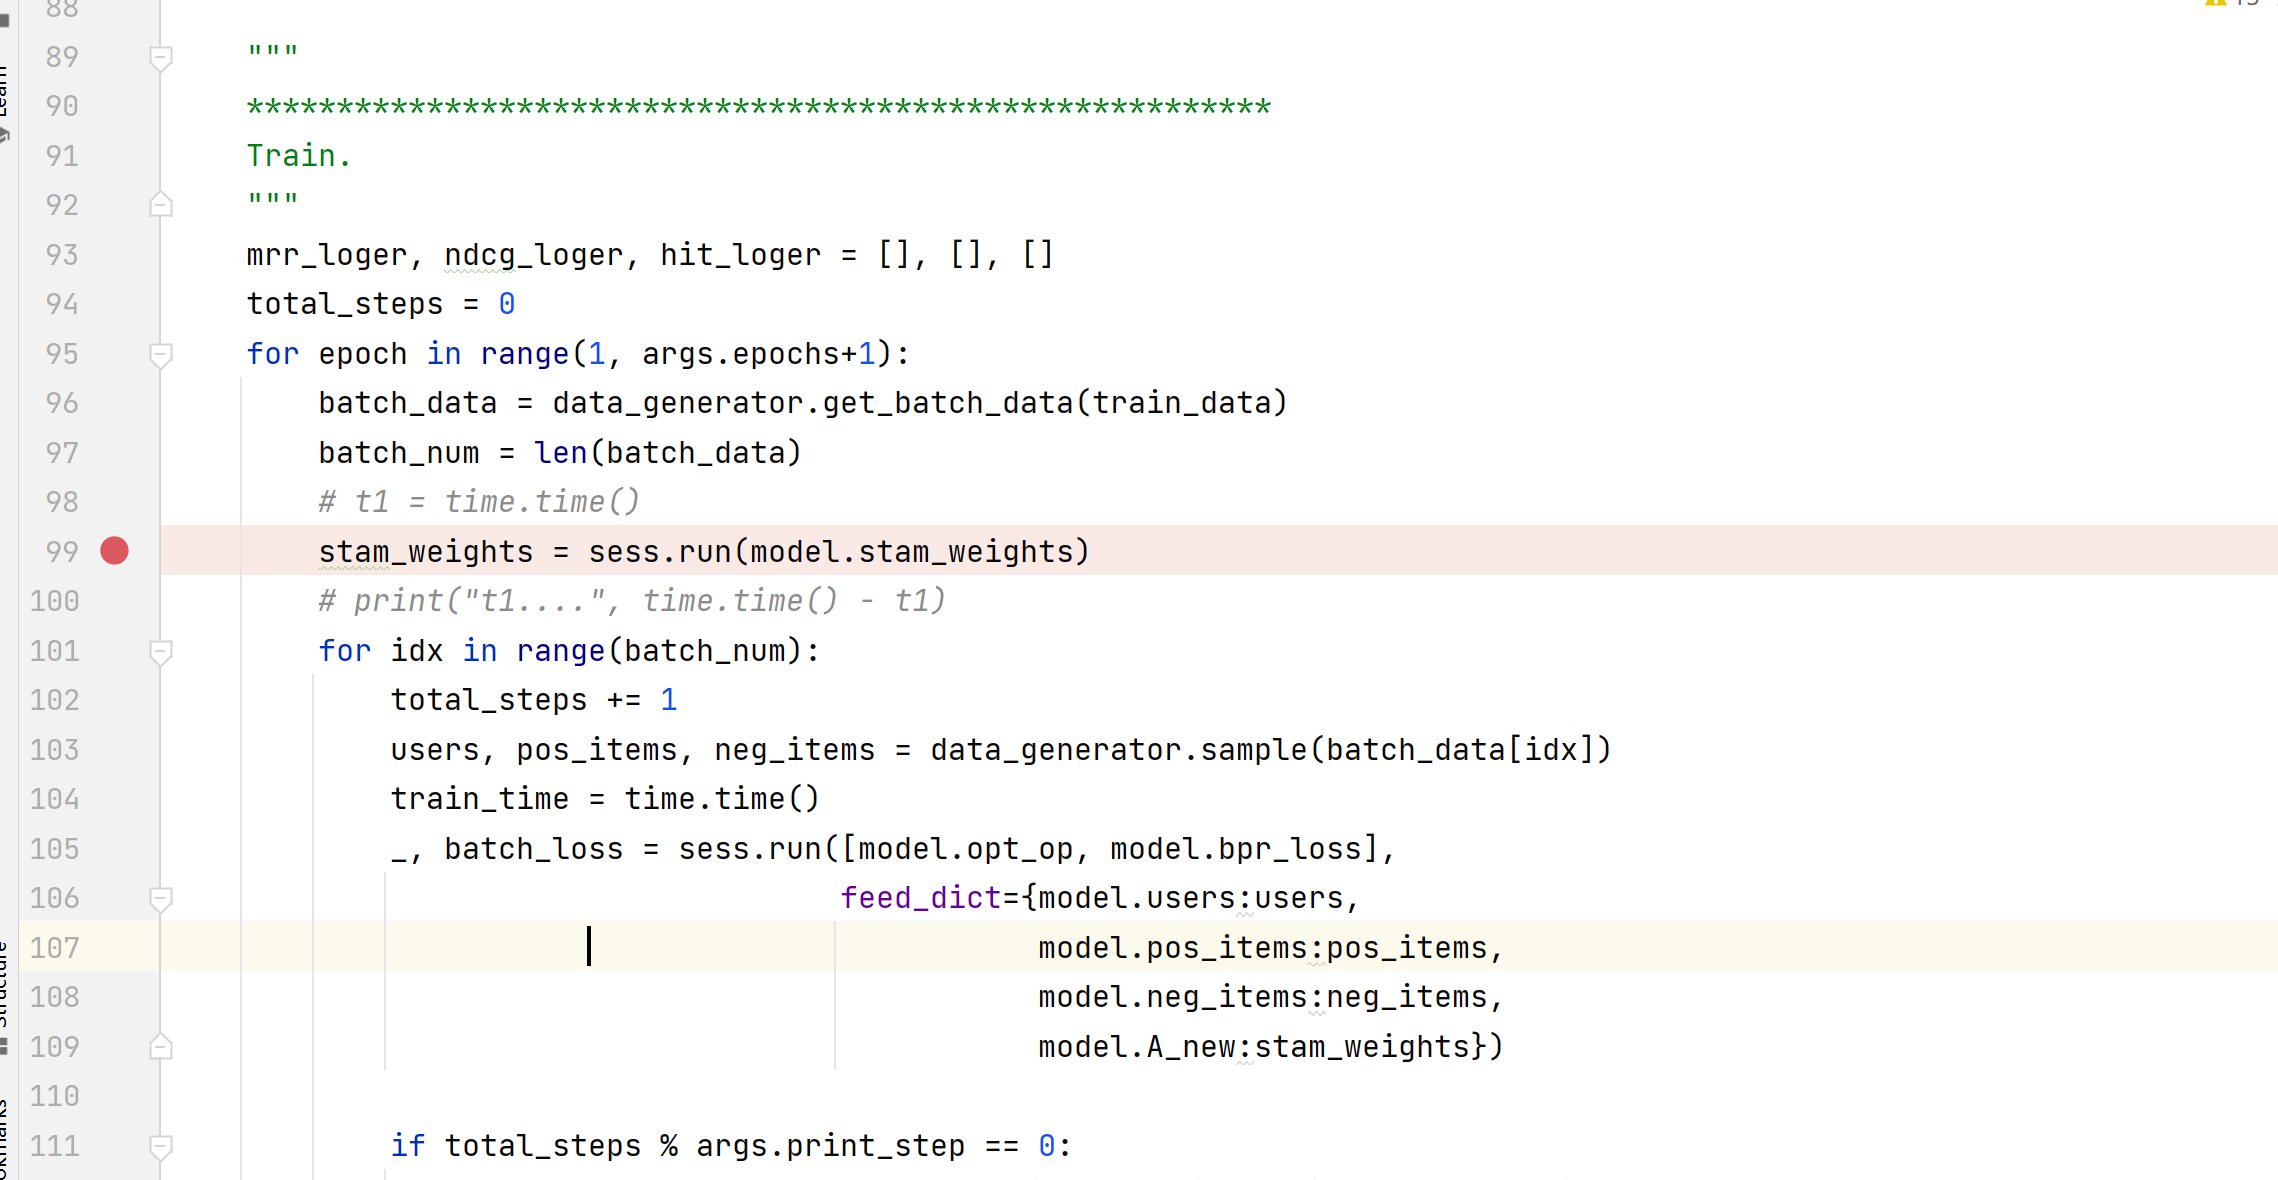This screenshot has height=1180, width=2278.
Task: Click line number 94 in the gutter
Action: [x=60, y=303]
